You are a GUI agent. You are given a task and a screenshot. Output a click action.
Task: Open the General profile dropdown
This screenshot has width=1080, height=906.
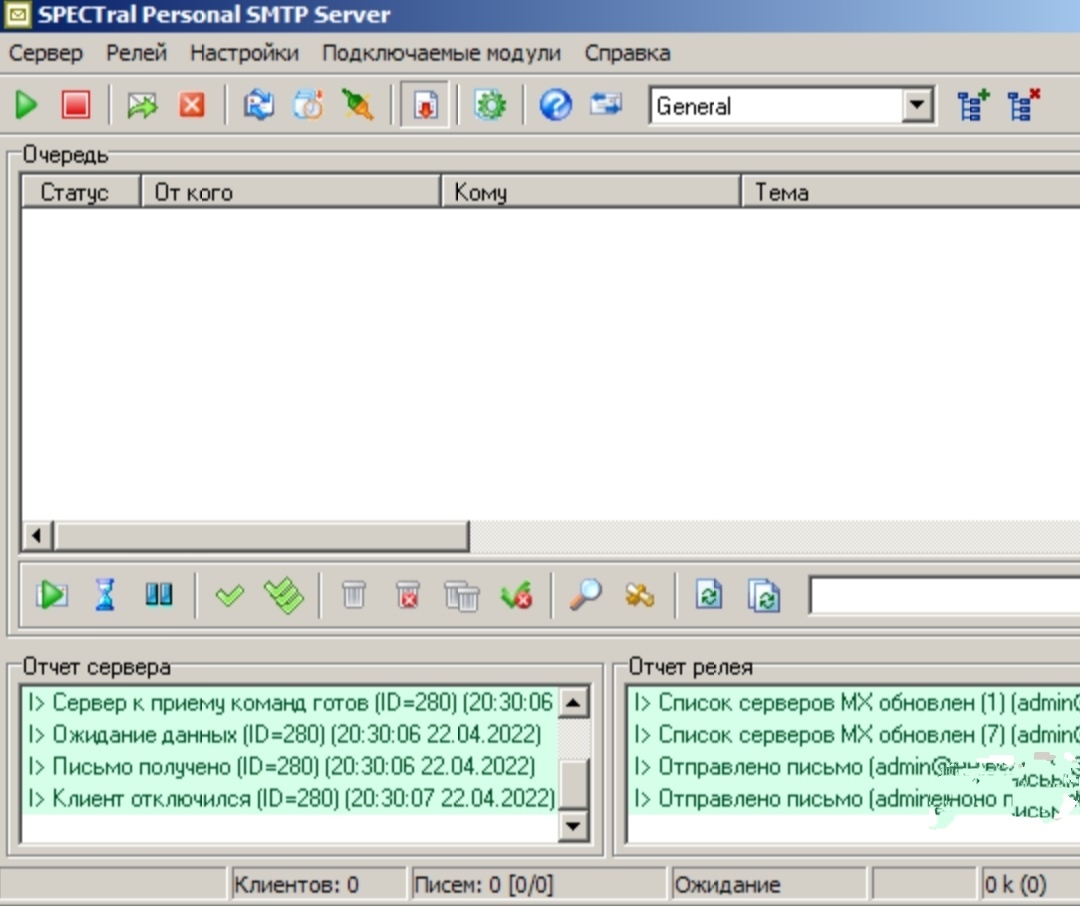click(917, 105)
